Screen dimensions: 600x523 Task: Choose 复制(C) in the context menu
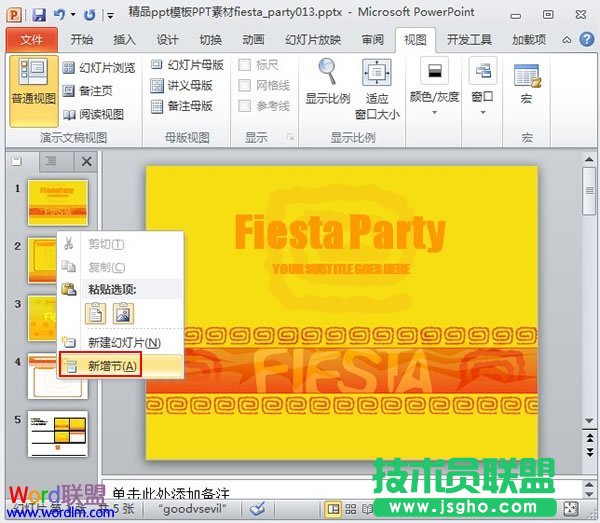pos(121,267)
